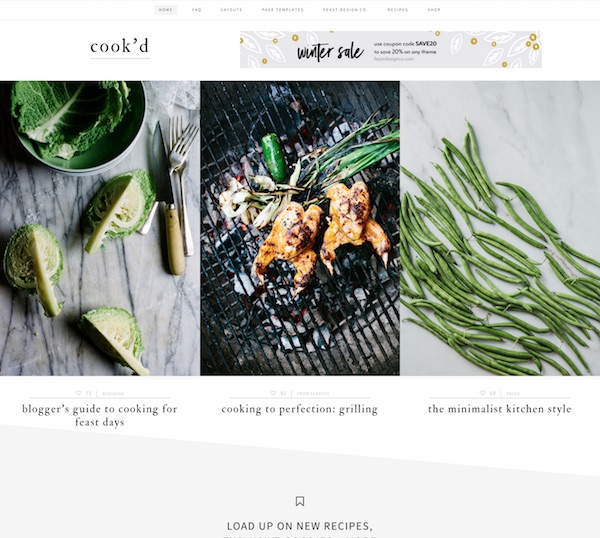Open the grilled chicken featured image

(x=300, y=228)
